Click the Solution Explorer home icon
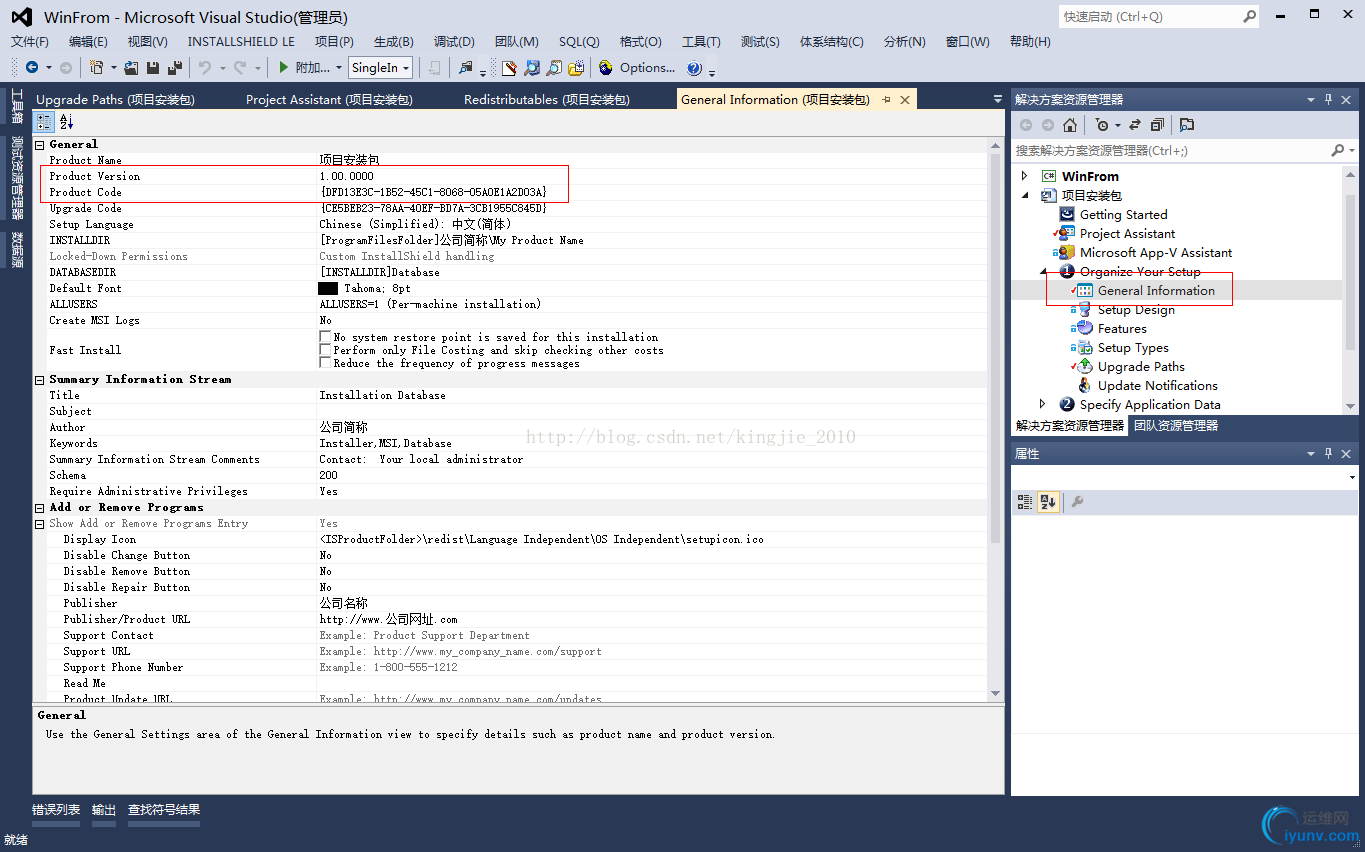This screenshot has width=1365, height=852. 1070,125
